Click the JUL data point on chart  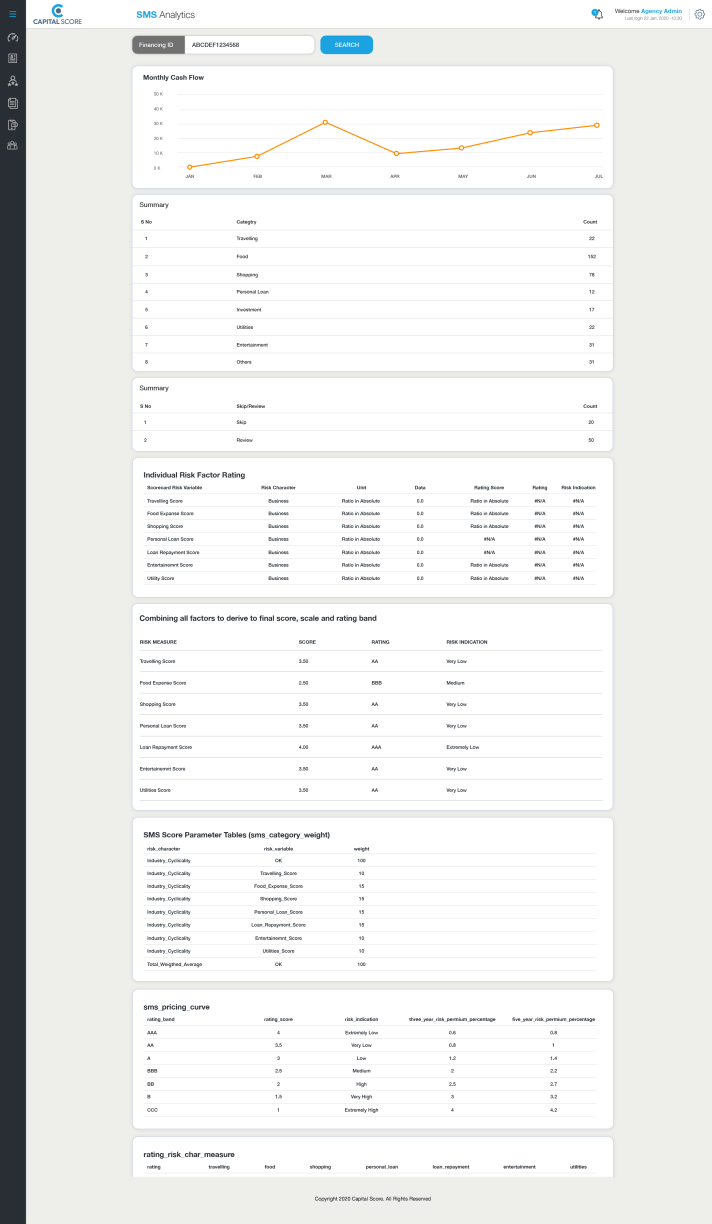tap(597, 125)
